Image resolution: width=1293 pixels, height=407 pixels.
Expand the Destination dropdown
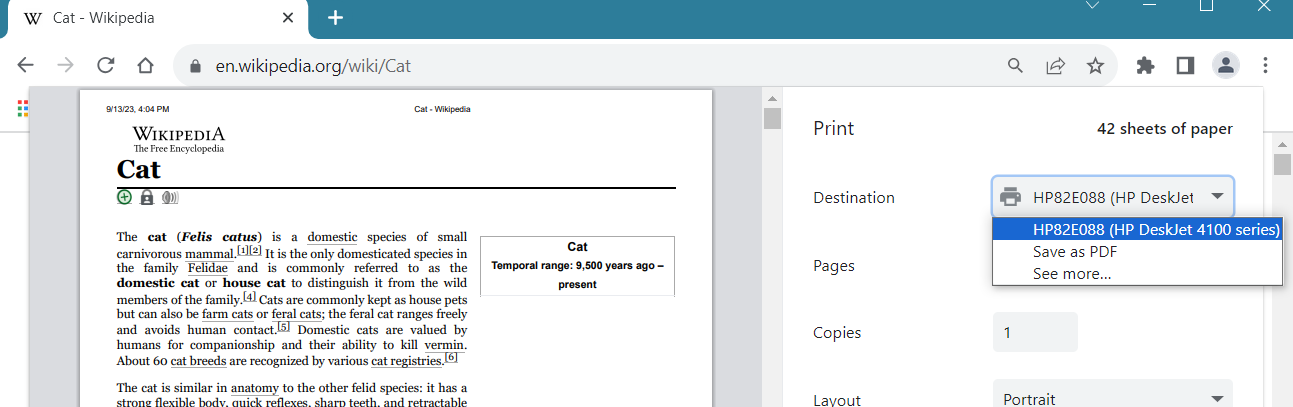[x=1113, y=197]
